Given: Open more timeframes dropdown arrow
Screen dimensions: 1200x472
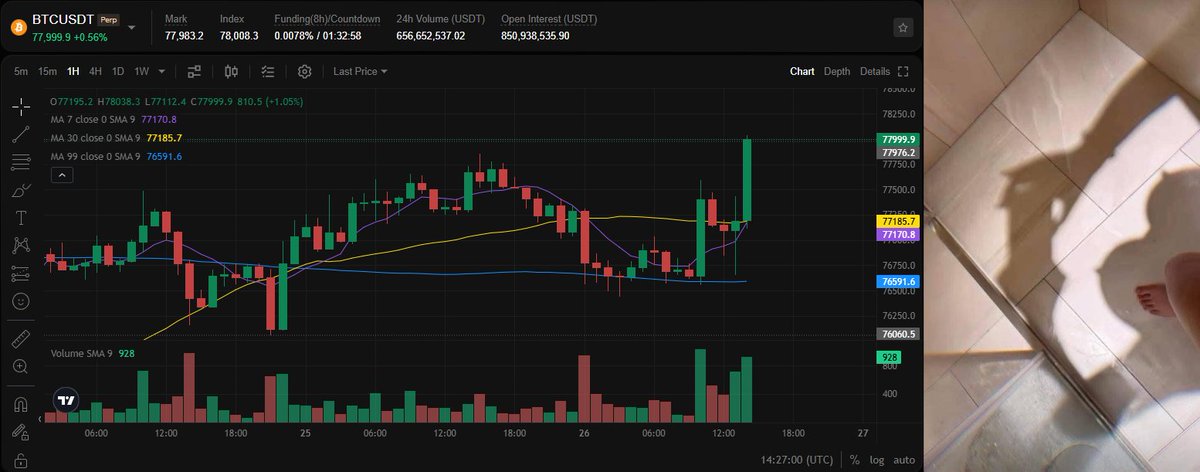Looking at the screenshot, I should coord(161,72).
